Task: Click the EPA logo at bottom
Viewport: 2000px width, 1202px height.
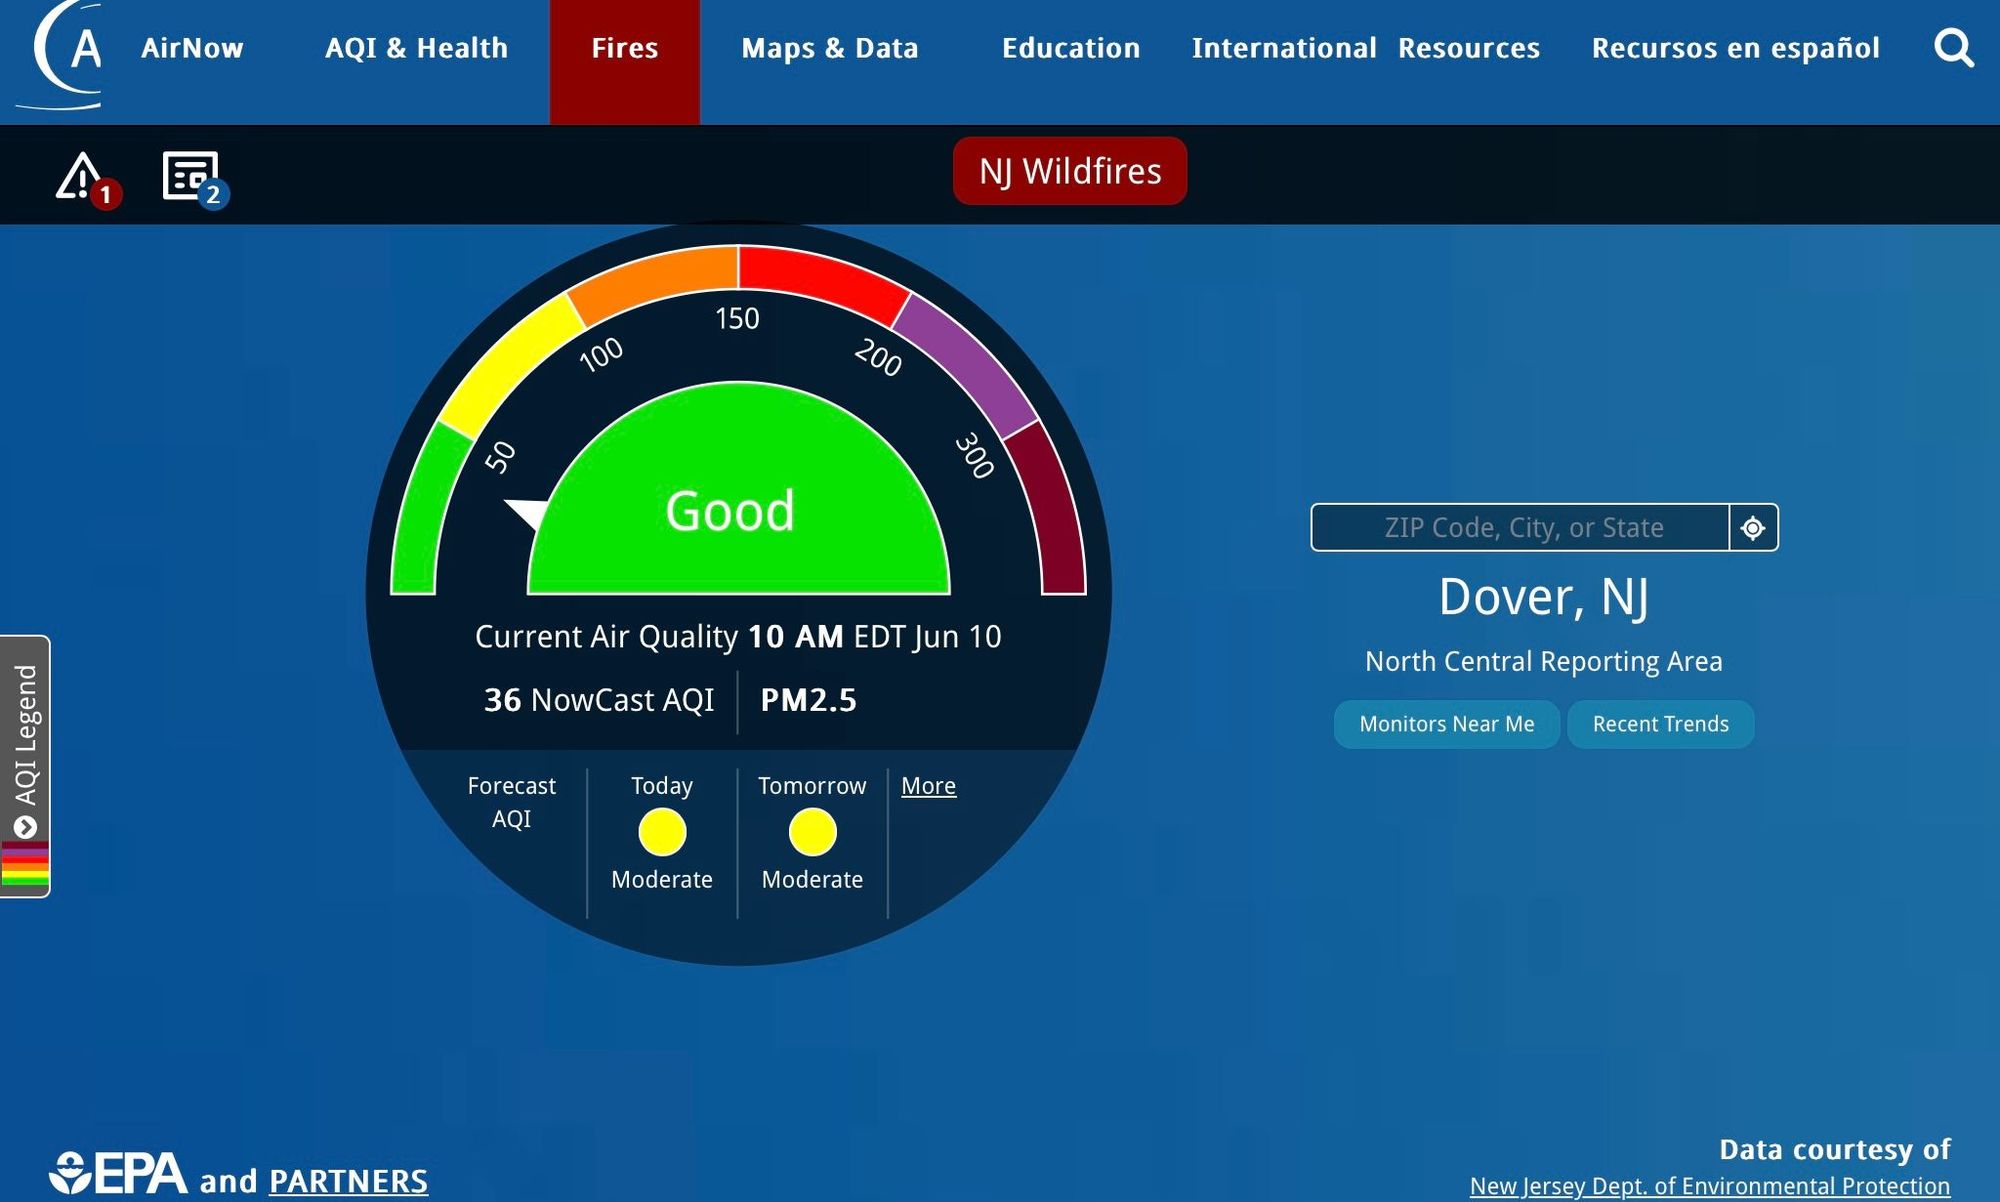Action: [x=118, y=1174]
